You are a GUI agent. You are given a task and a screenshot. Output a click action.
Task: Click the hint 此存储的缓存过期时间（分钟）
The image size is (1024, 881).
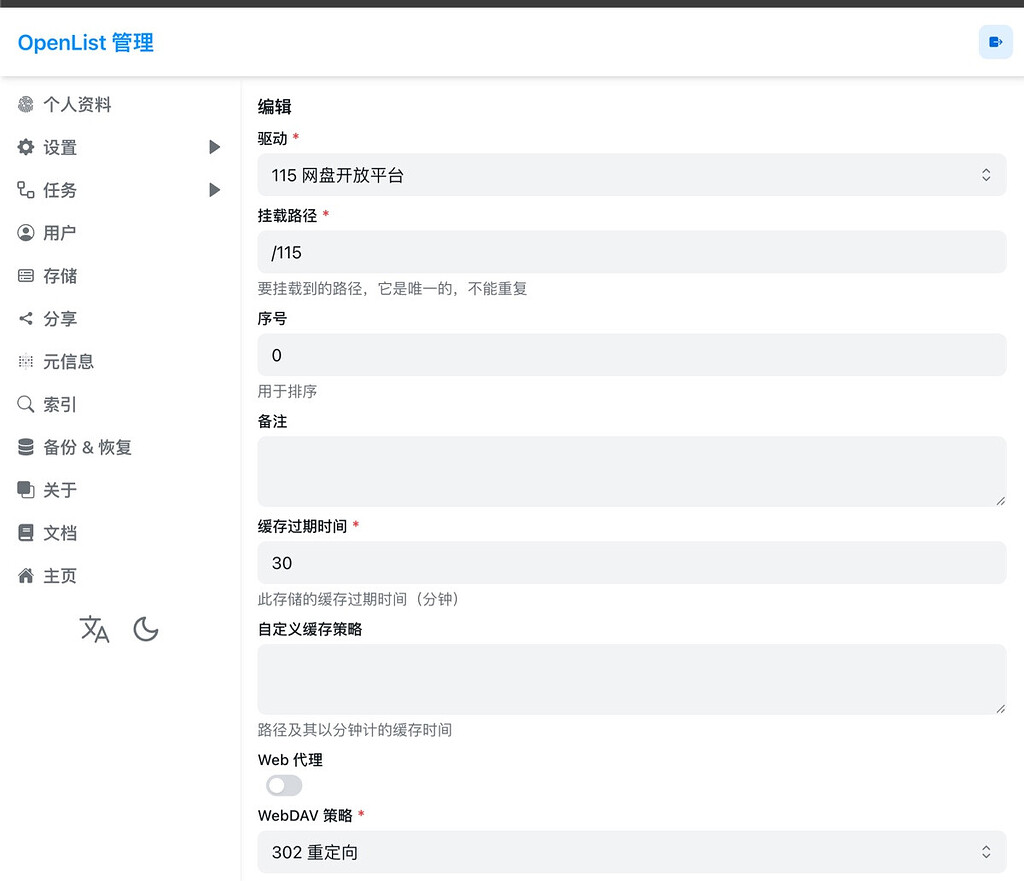[x=360, y=599]
